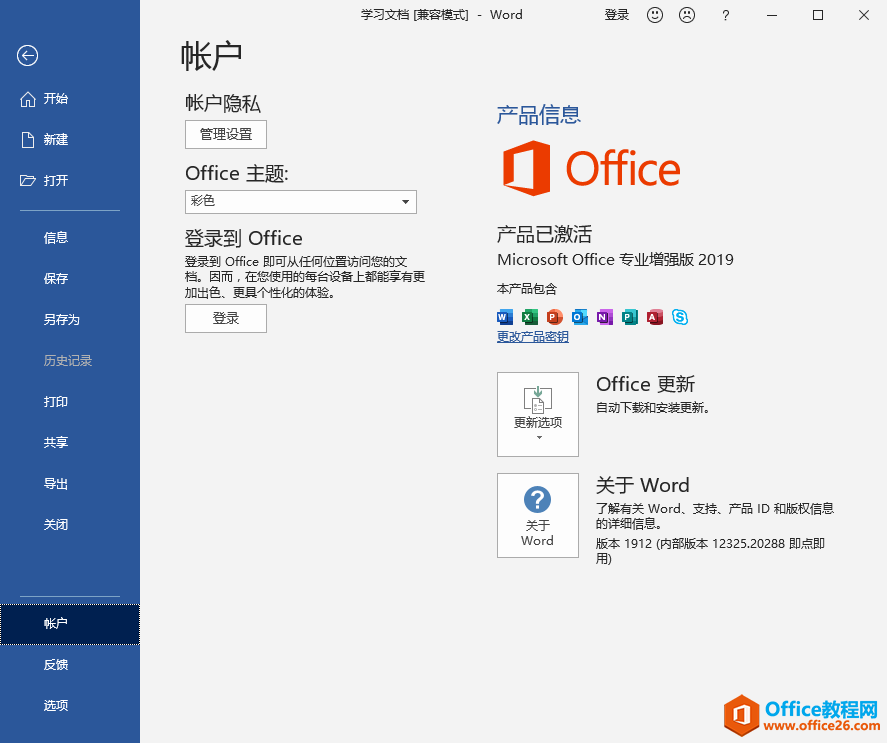The image size is (887, 743).
Task: Click the 关于 Word button
Action: 538,516
